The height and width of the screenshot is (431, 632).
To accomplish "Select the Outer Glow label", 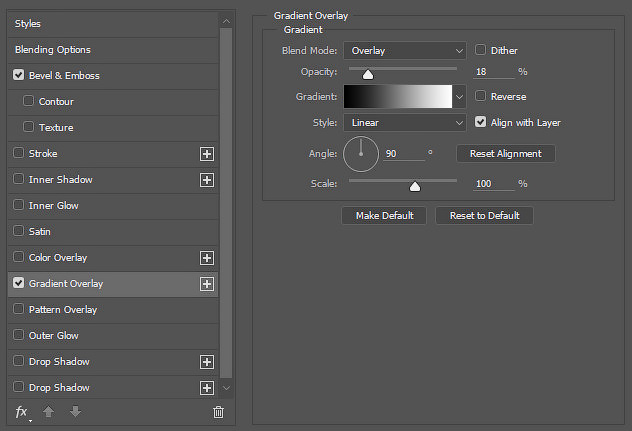I will pos(54,335).
